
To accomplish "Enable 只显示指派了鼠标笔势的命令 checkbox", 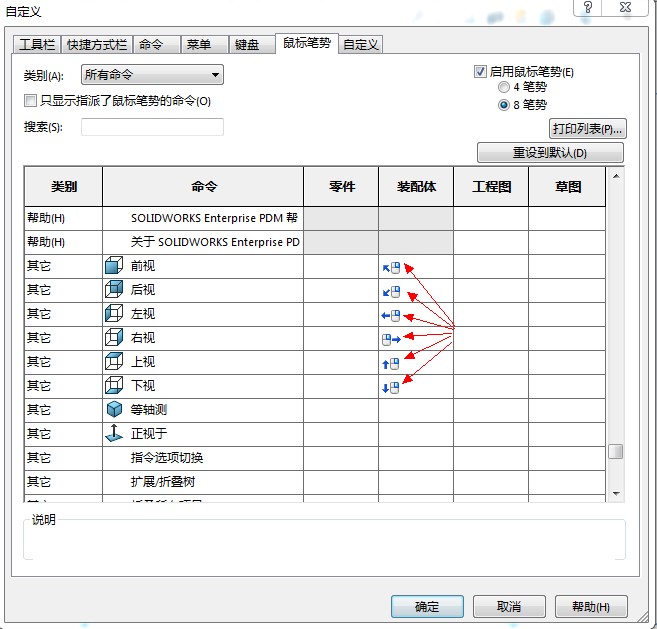I will 30,101.
